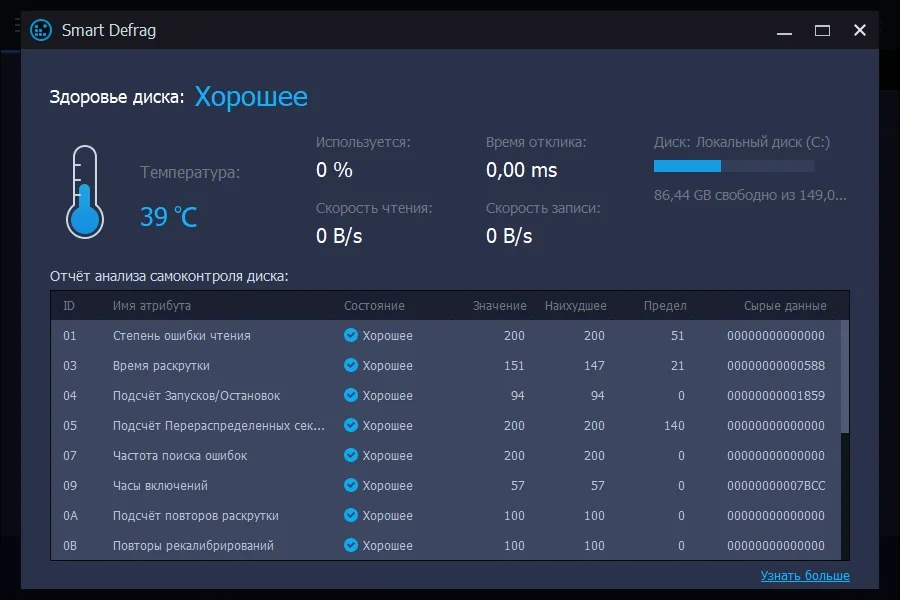This screenshot has height=600, width=900.
Task: Click the Smart Defrag window title text
Action: click(108, 30)
